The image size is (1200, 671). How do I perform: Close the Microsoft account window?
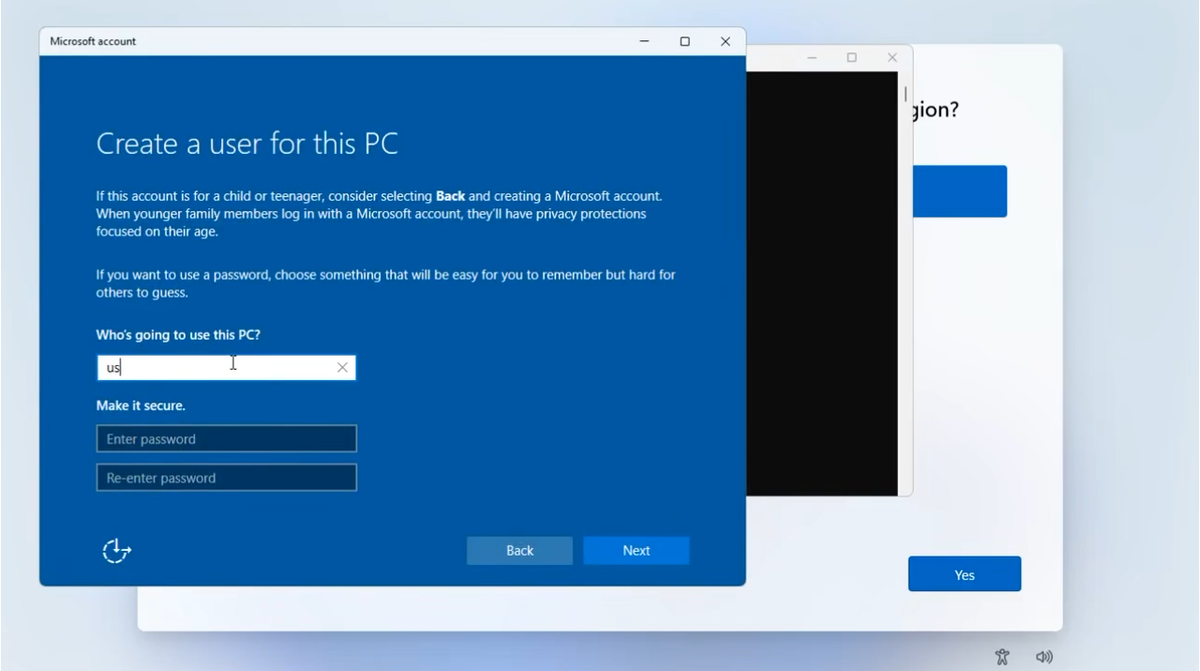tap(725, 41)
